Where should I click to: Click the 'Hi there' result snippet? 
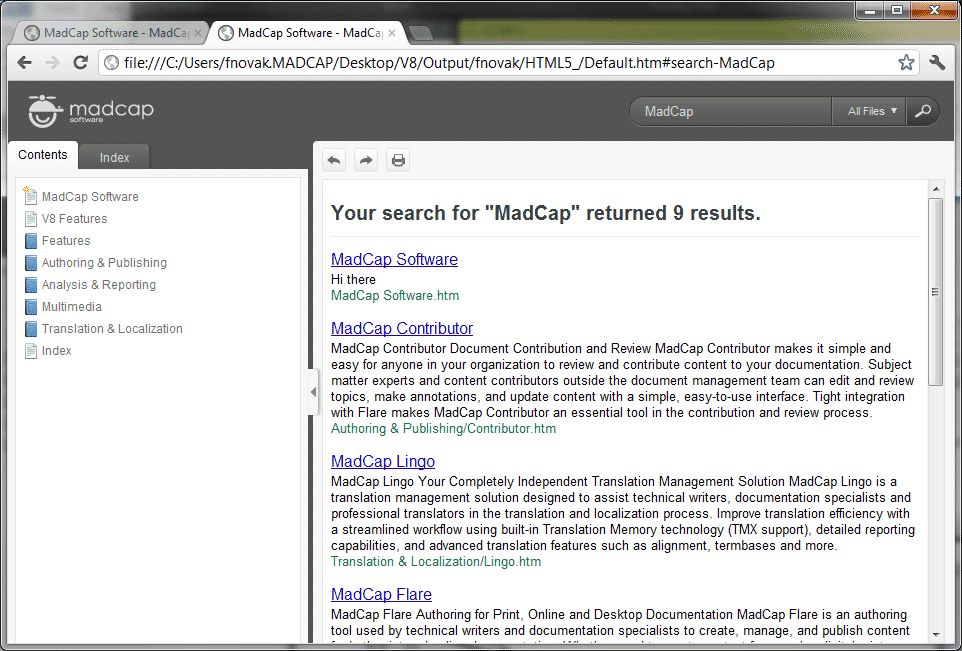click(x=353, y=280)
